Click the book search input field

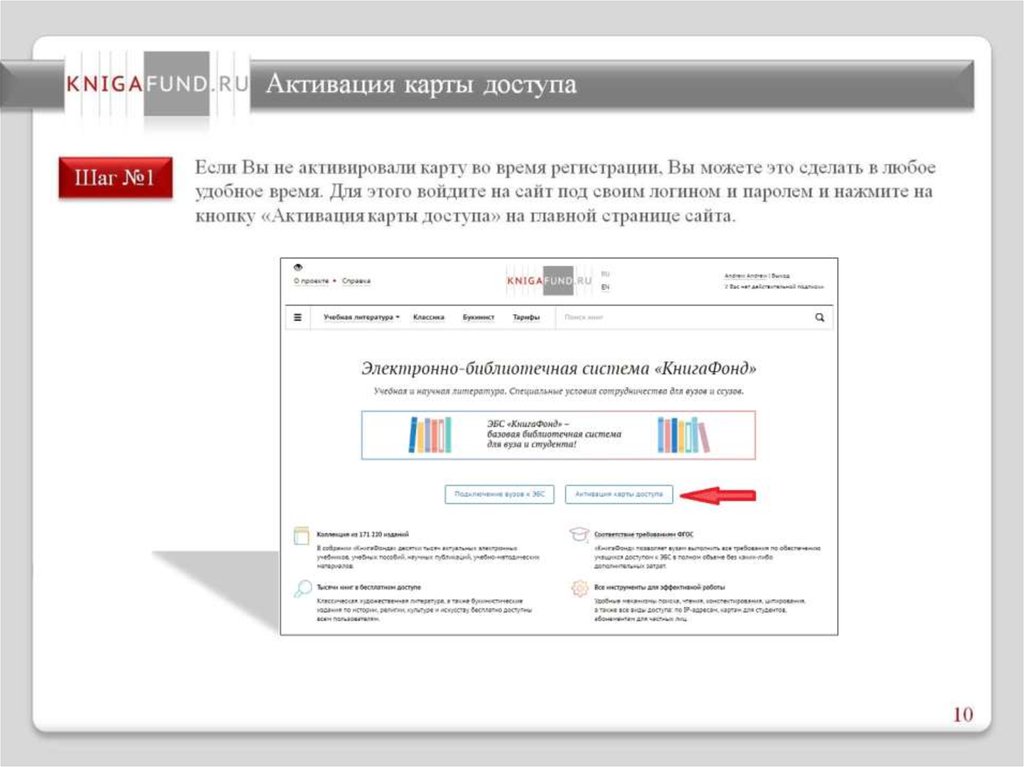[x=682, y=318]
